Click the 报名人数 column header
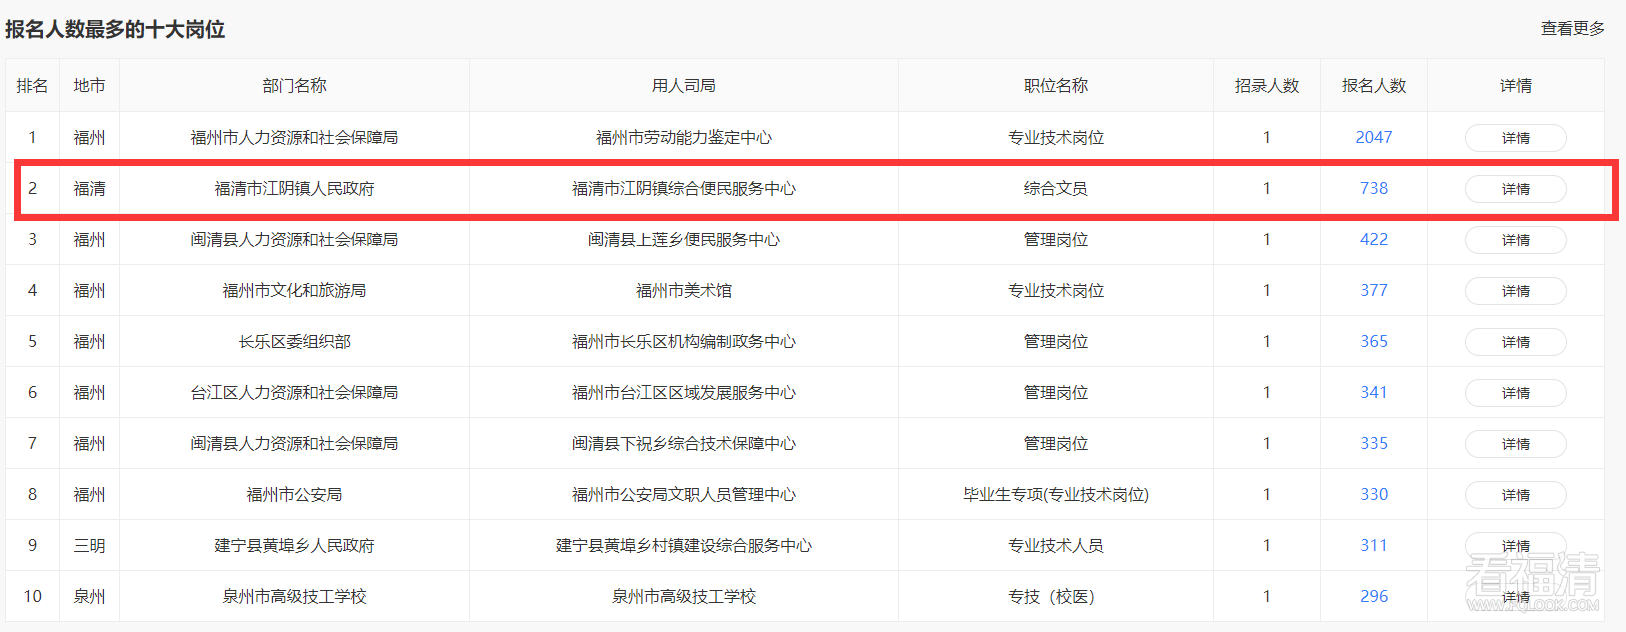The width and height of the screenshot is (1626, 632). (1374, 86)
